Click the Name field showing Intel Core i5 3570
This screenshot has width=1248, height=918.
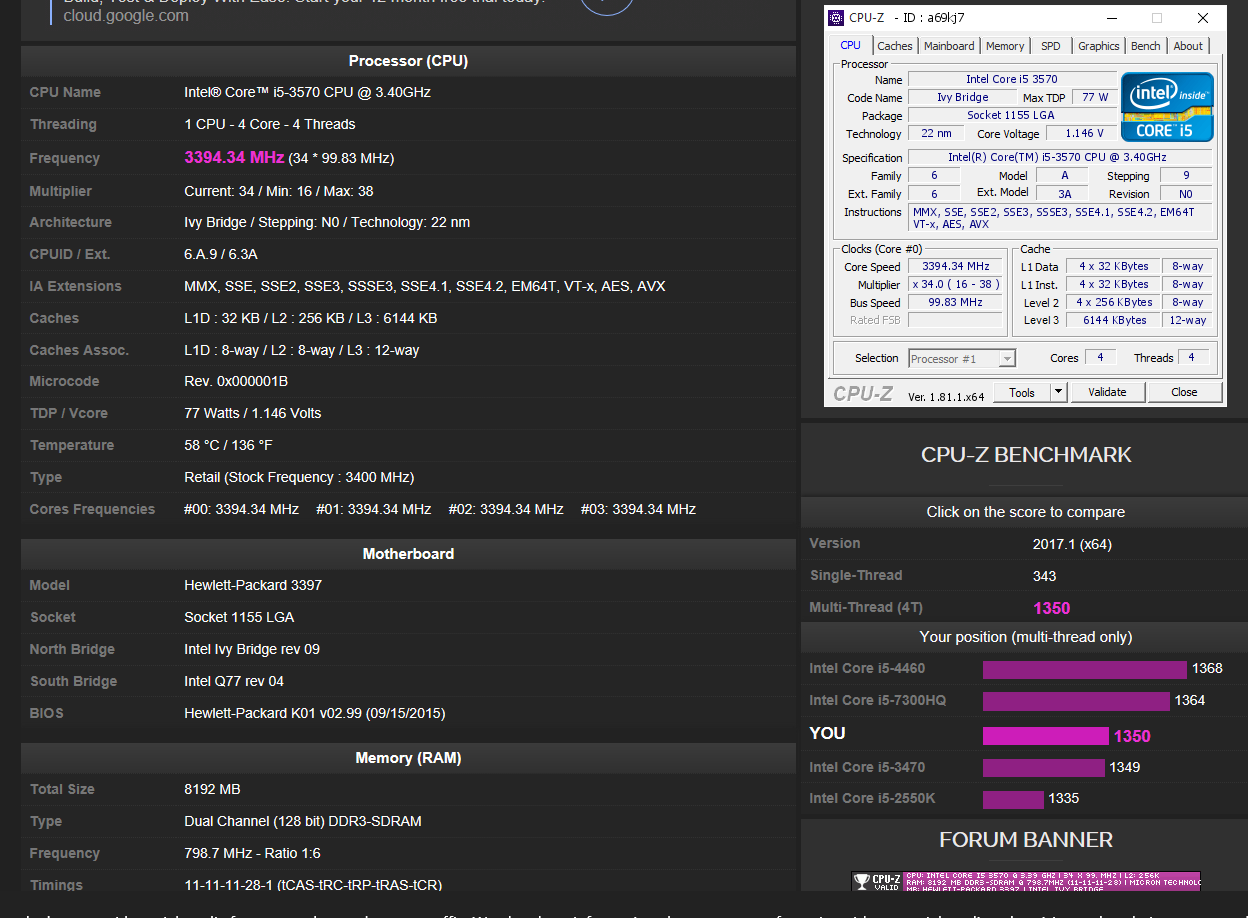[x=1011, y=79]
